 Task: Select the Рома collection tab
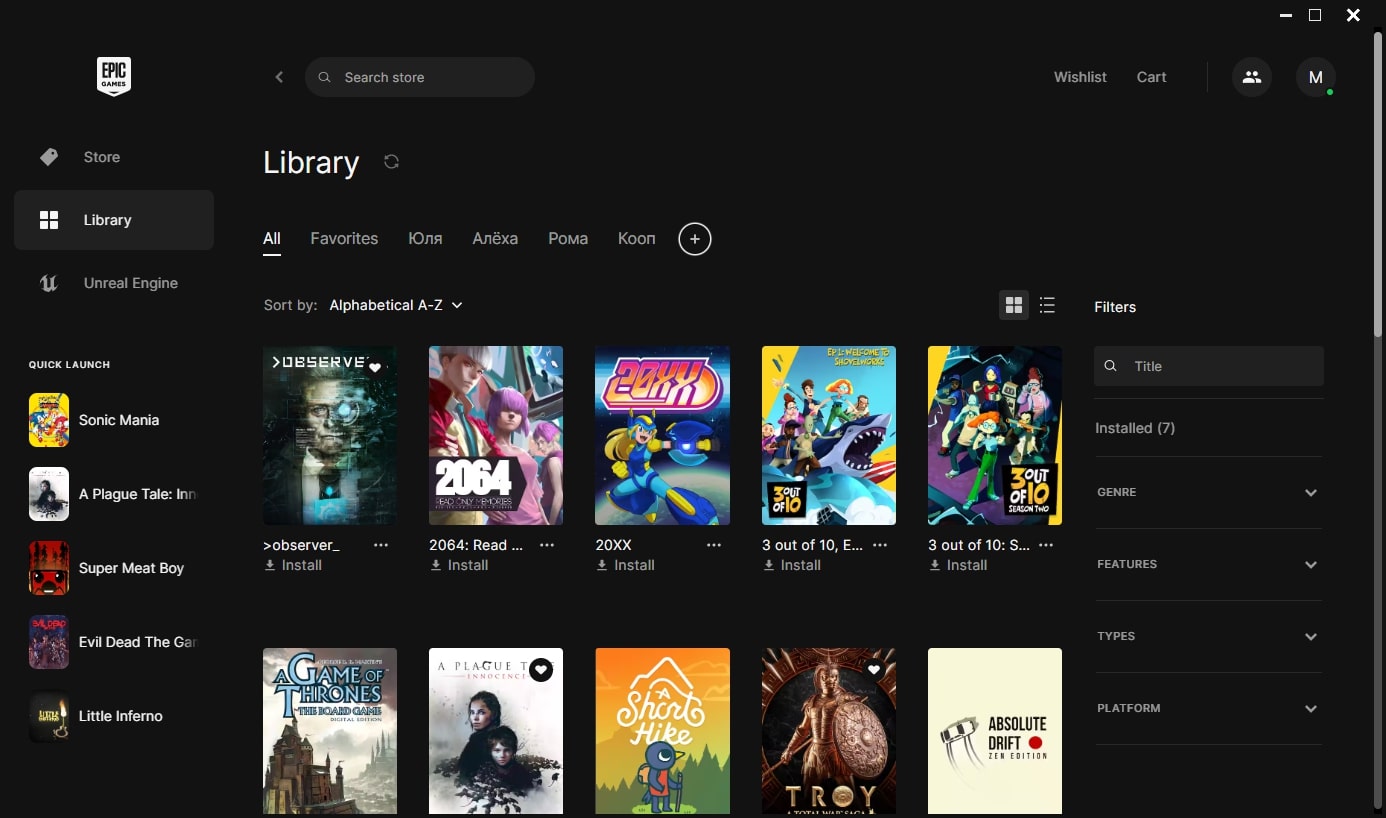[x=568, y=239]
